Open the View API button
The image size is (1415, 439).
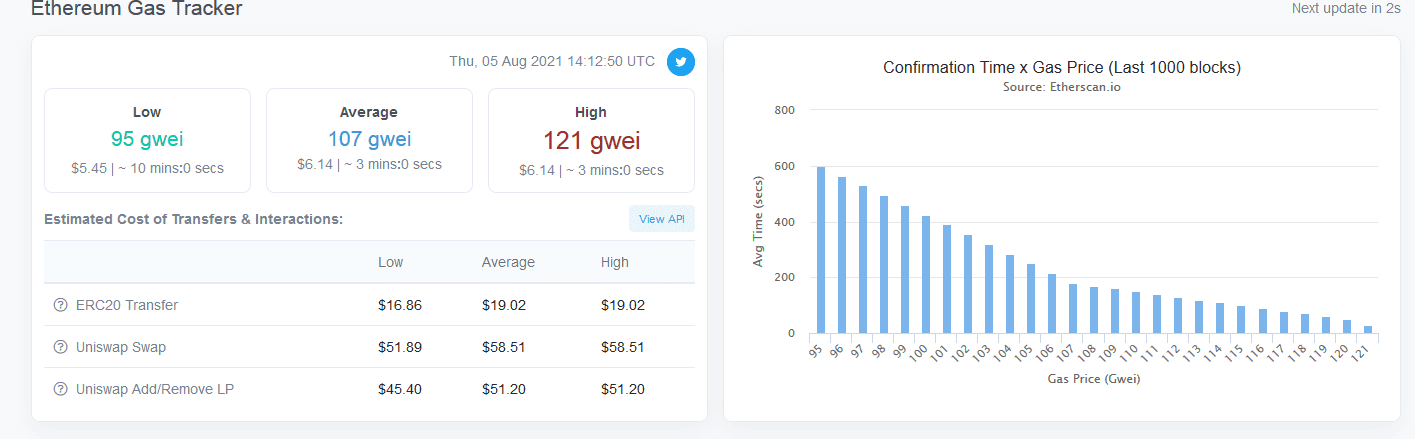click(661, 219)
